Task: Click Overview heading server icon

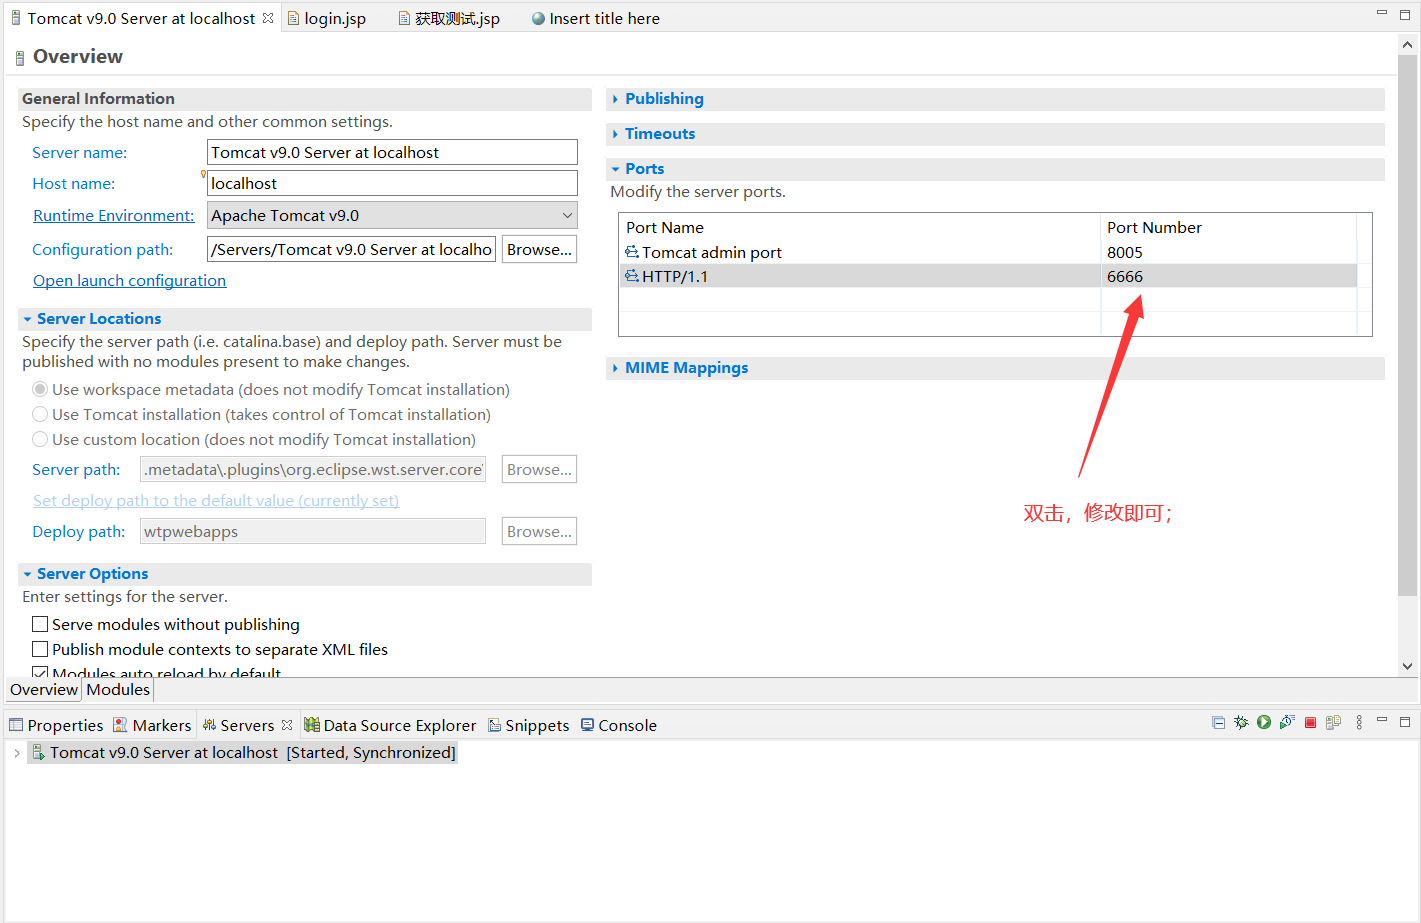Action: pyautogui.click(x=20, y=58)
